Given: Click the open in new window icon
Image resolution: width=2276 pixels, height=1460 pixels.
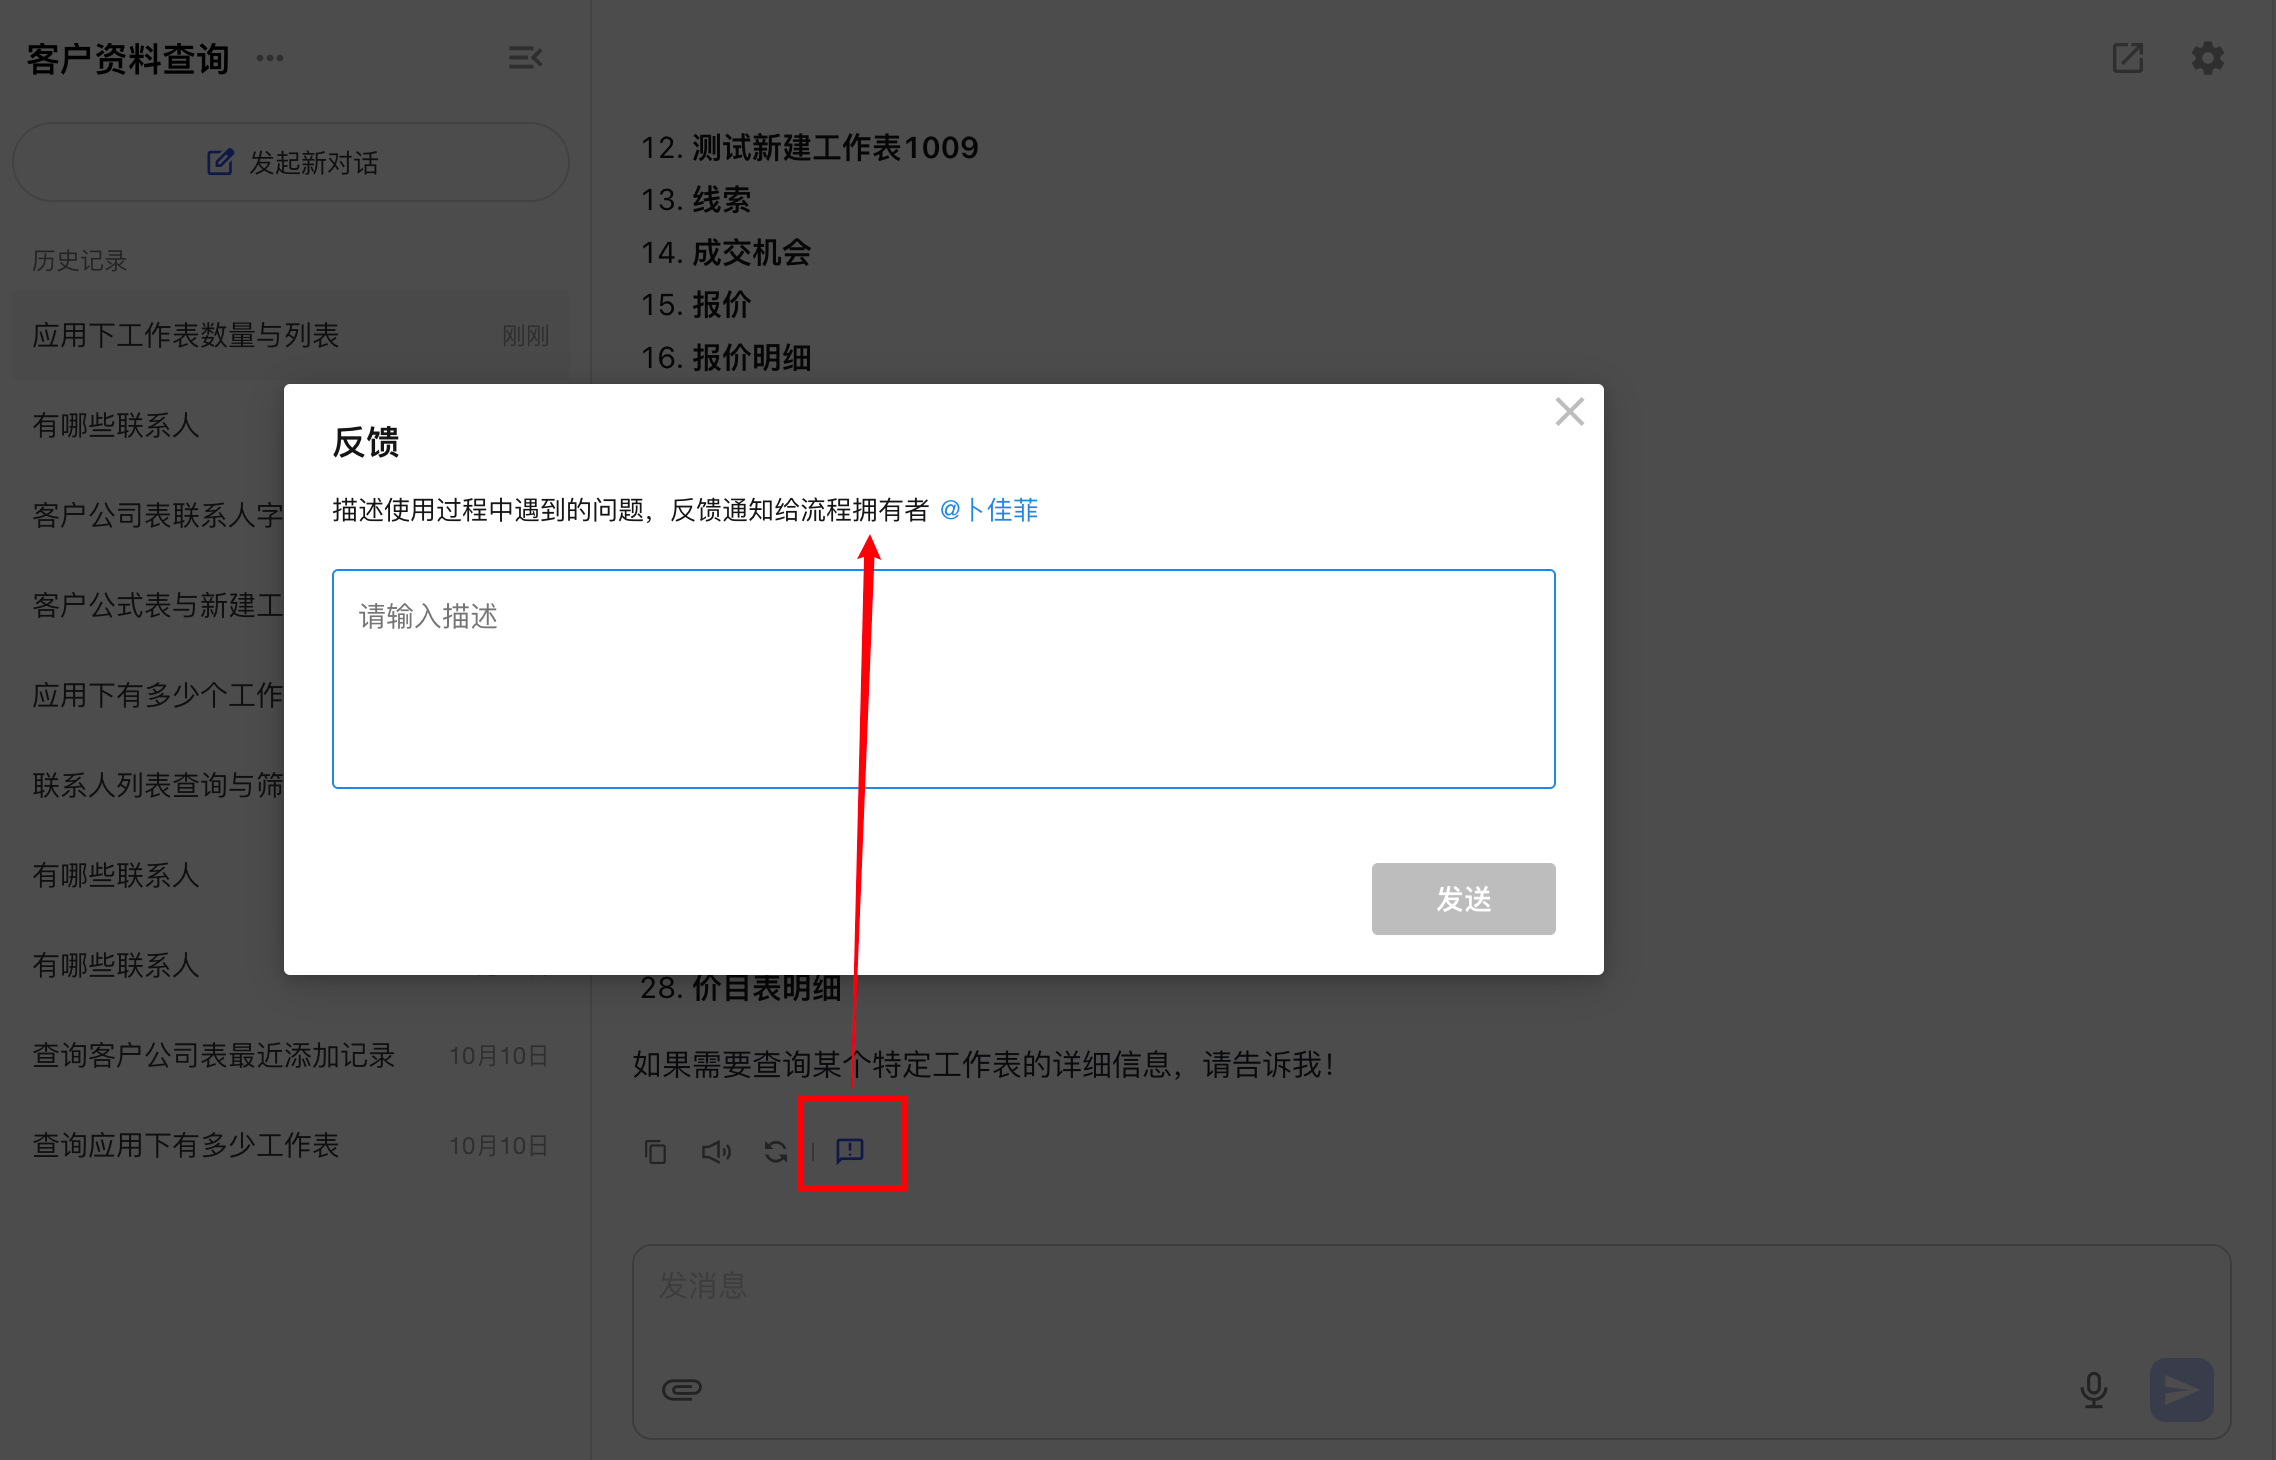Looking at the screenshot, I should [2127, 58].
